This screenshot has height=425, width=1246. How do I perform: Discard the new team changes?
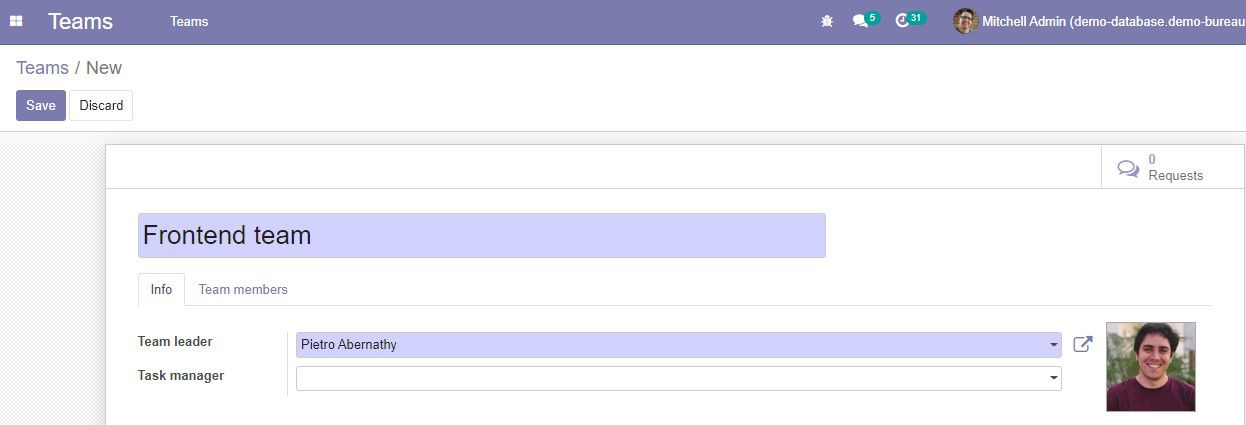click(x=101, y=105)
